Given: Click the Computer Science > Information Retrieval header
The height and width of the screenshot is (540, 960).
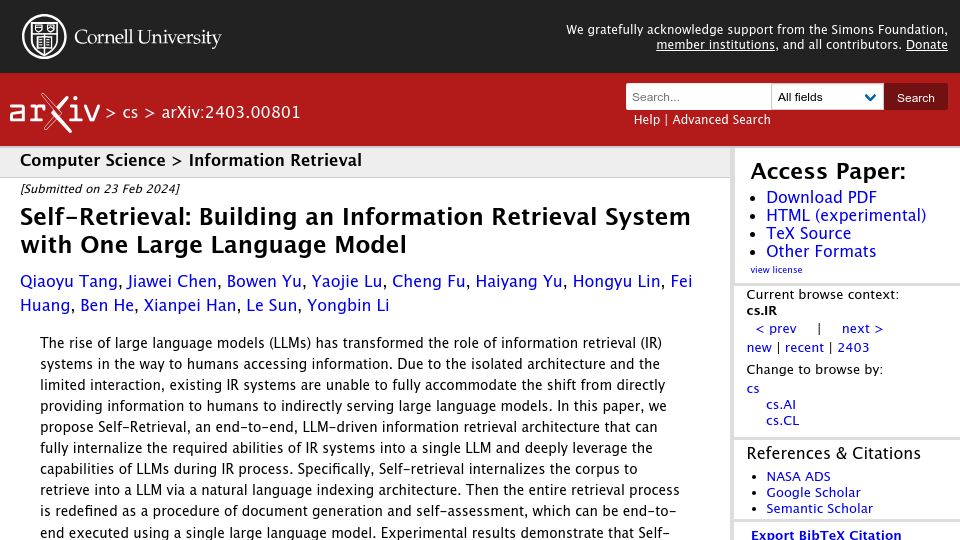Looking at the screenshot, I should click(190, 160).
